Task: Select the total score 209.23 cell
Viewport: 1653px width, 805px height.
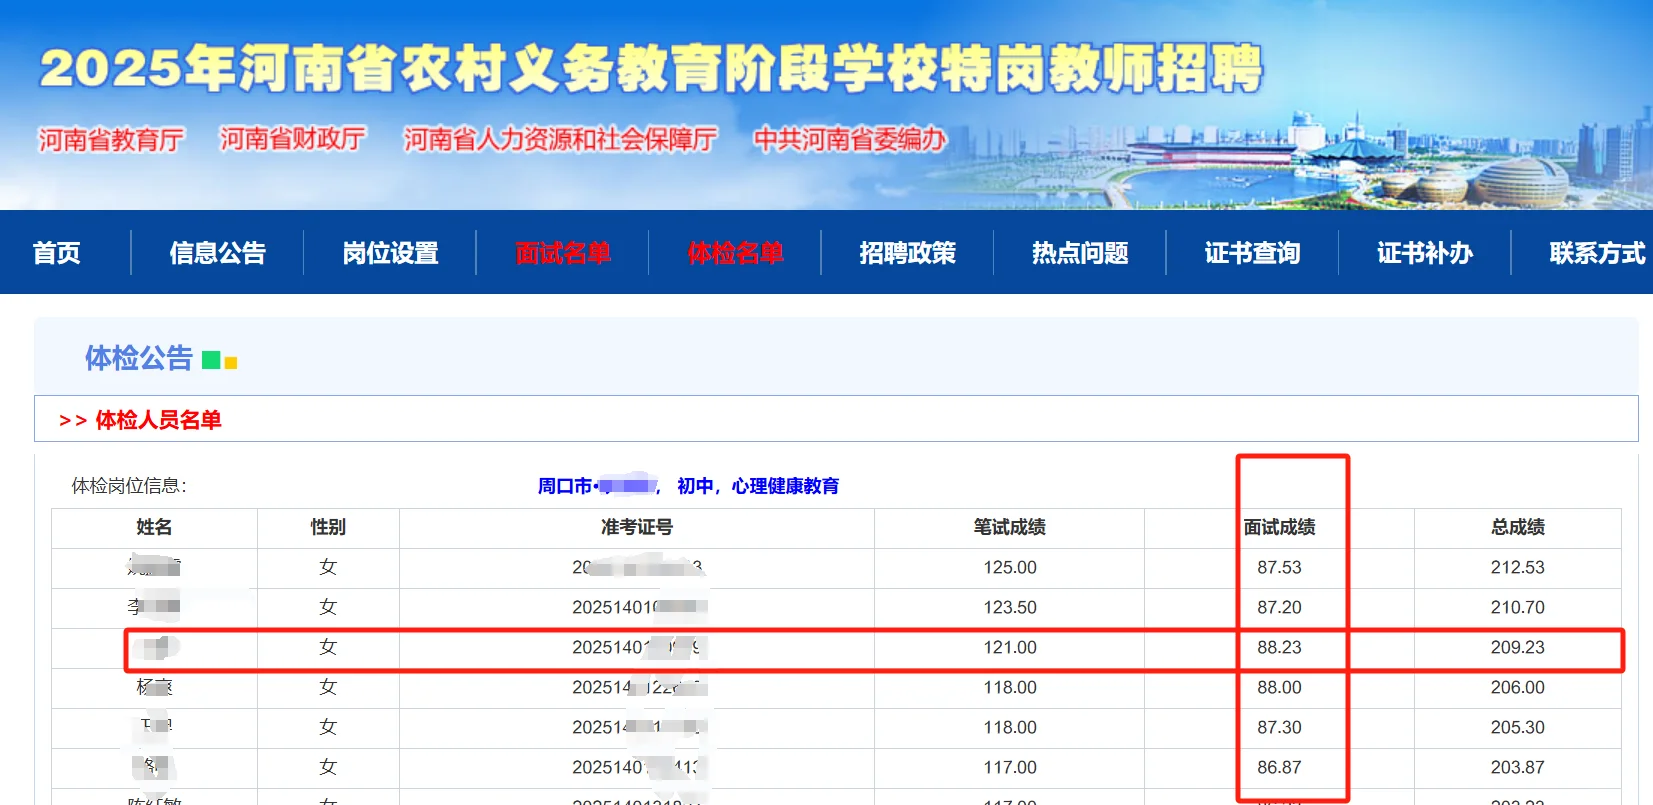Action: click(1518, 647)
